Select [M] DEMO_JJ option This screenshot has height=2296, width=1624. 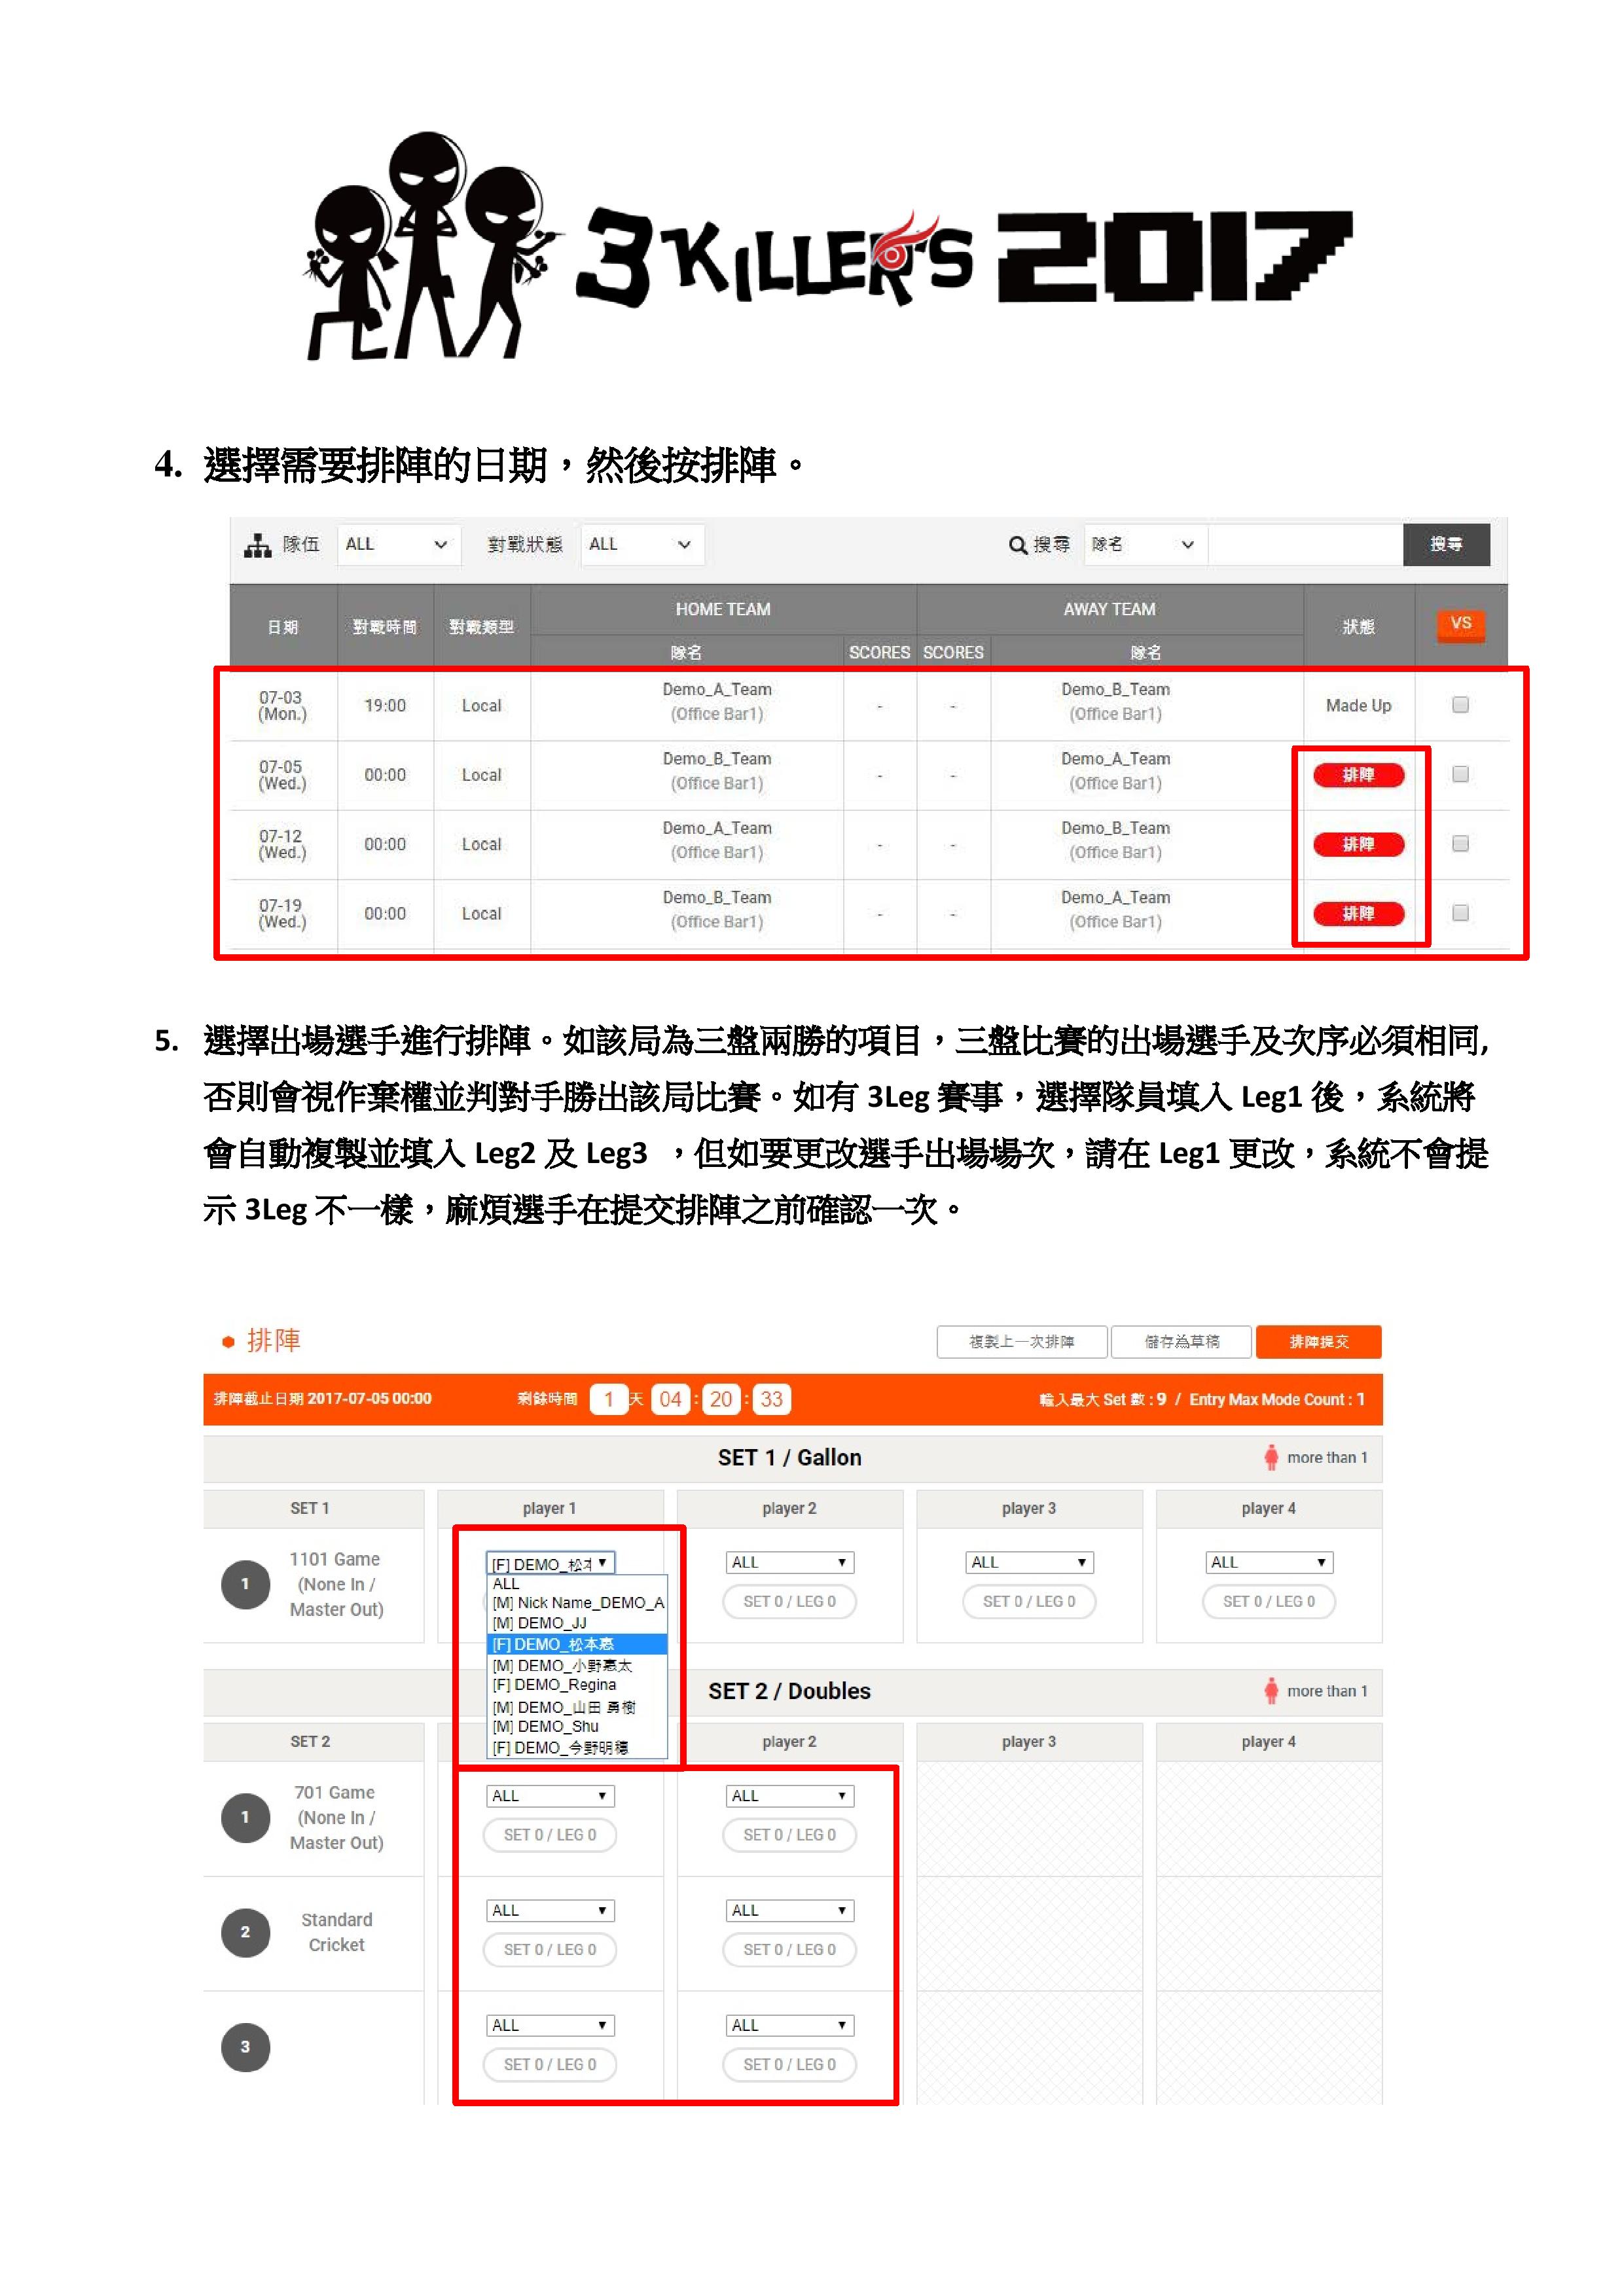tap(577, 1623)
